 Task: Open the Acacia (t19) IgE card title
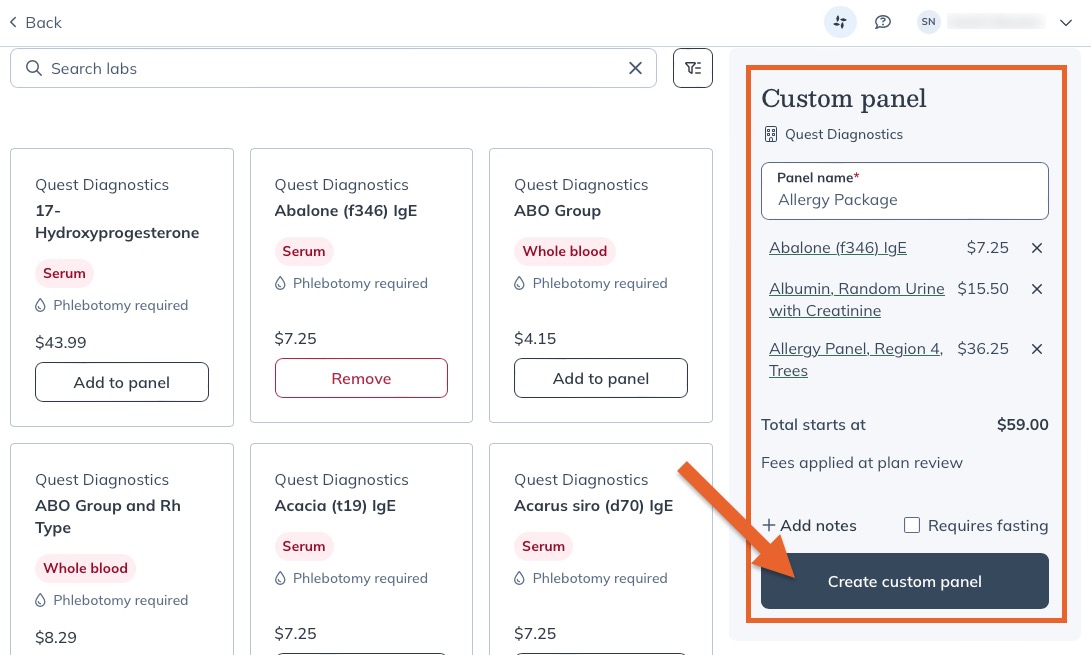tap(335, 505)
